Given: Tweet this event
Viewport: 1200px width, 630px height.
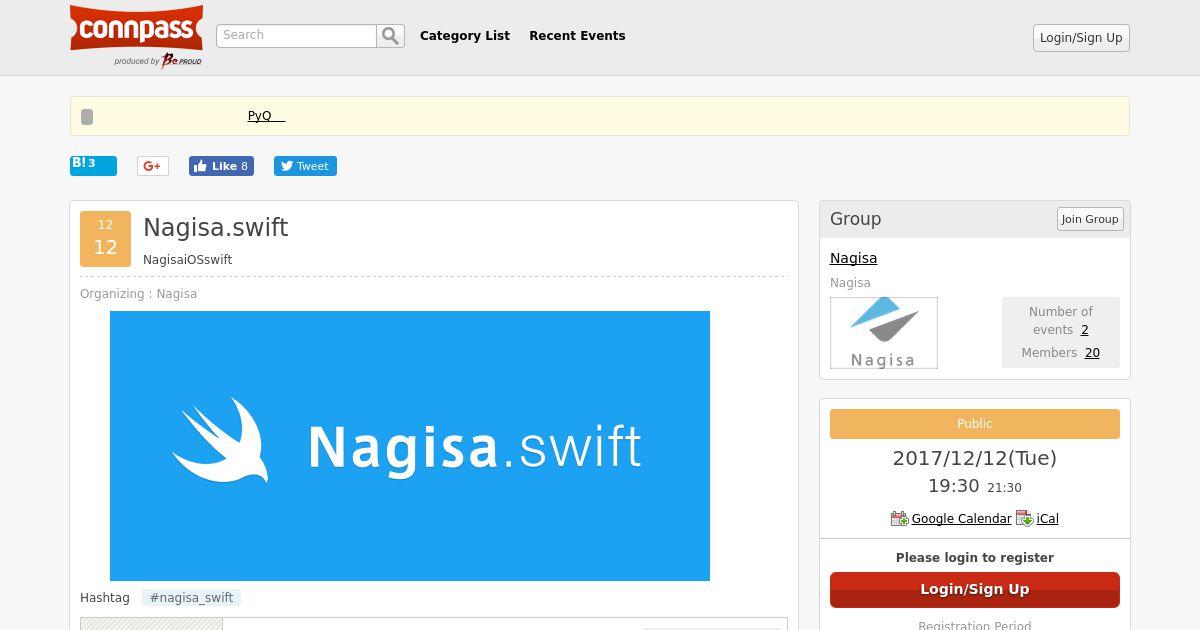Looking at the screenshot, I should 305,166.
